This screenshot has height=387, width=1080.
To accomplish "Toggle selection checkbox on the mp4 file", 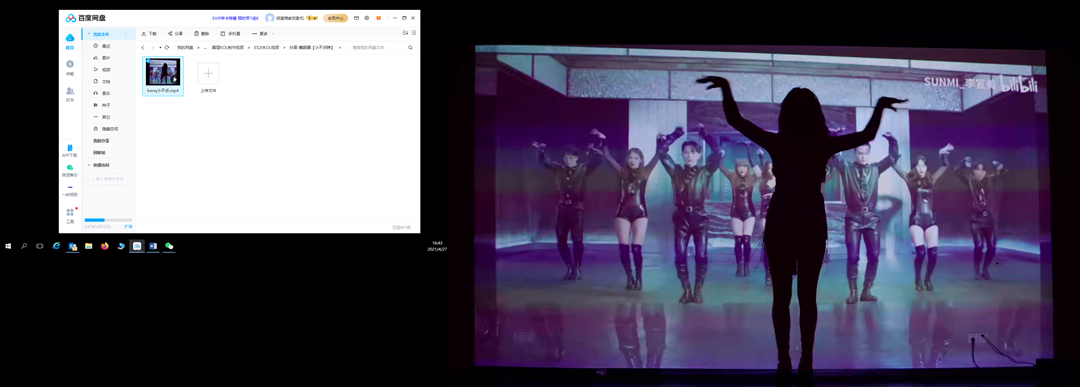I will 147,61.
